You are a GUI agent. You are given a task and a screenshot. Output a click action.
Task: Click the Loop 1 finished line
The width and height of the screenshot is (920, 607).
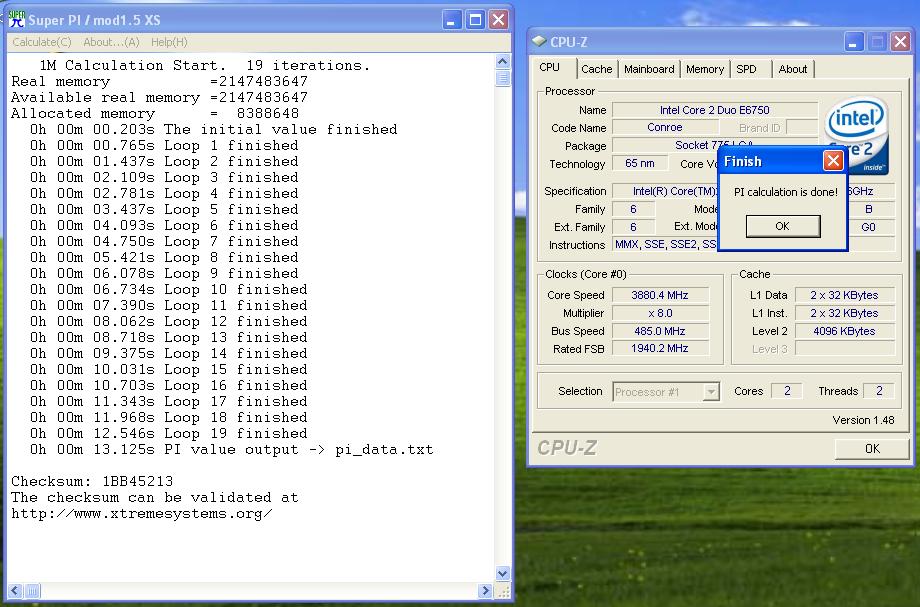[x=164, y=145]
